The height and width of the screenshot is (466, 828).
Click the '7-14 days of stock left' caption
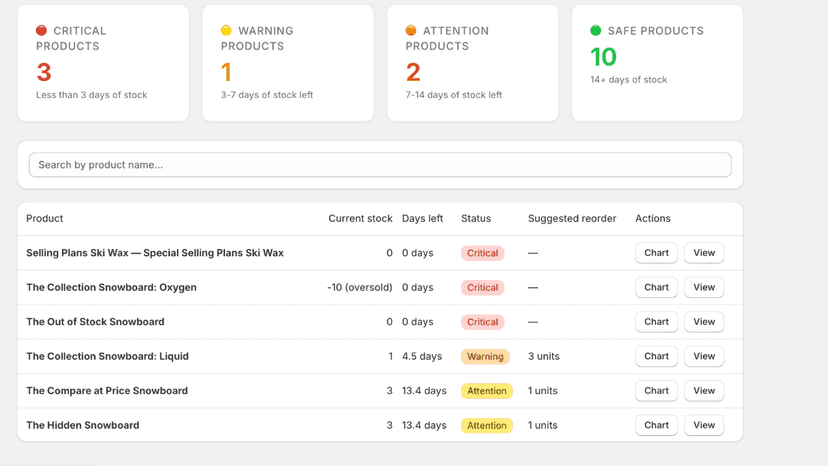tap(454, 95)
